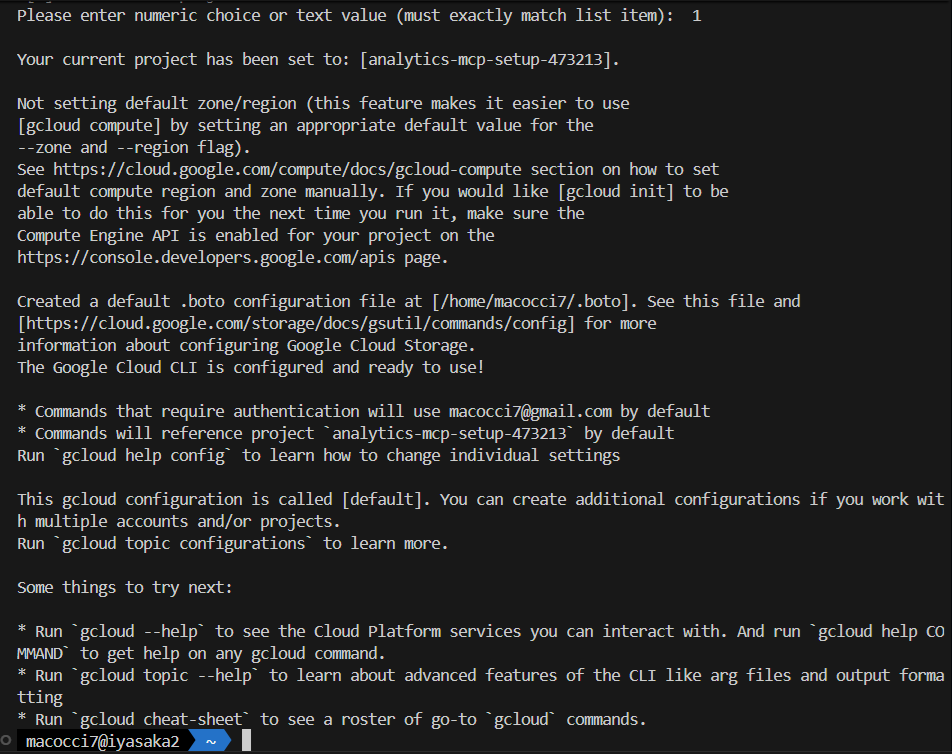The height and width of the screenshot is (754, 952).
Task: Click the macocci7@iyasaka2 prompt segment
Action: pos(103,741)
